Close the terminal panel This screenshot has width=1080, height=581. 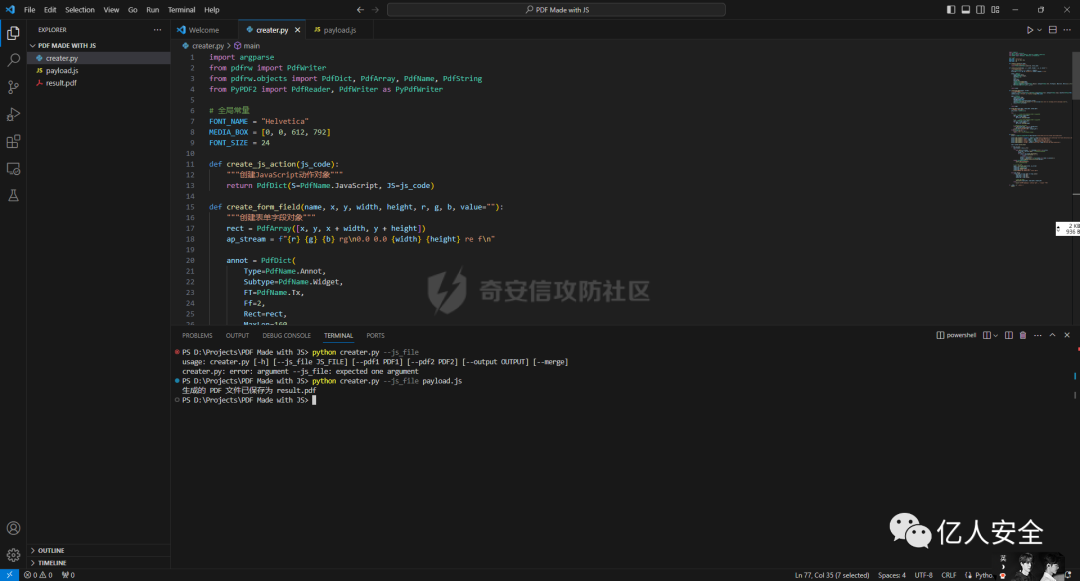[x=1067, y=335]
